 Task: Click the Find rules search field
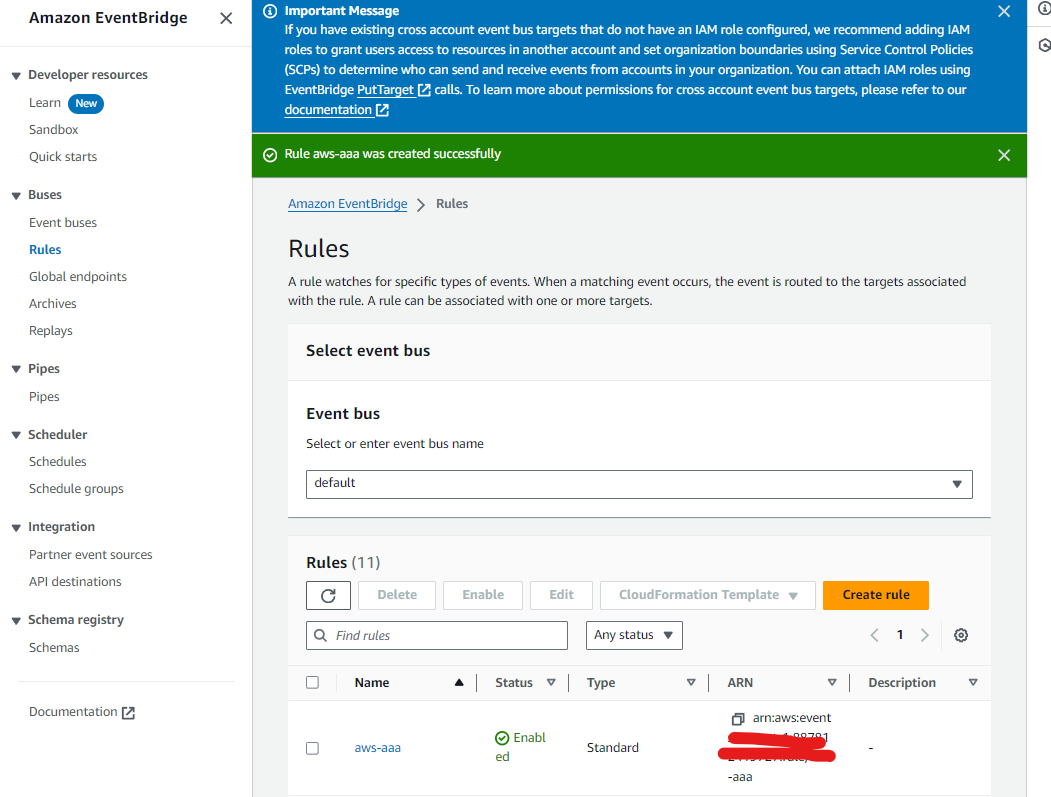[437, 635]
